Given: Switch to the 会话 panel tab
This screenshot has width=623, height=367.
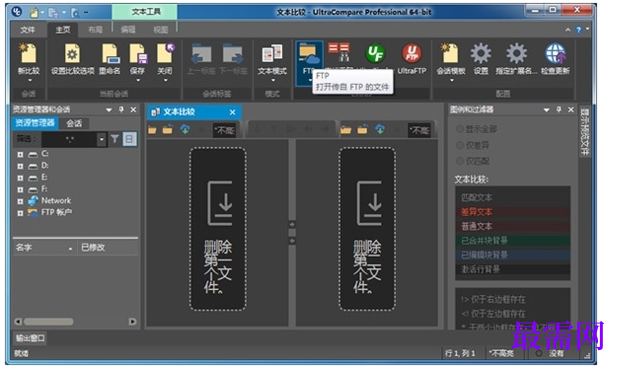Looking at the screenshot, I should pos(74,124).
